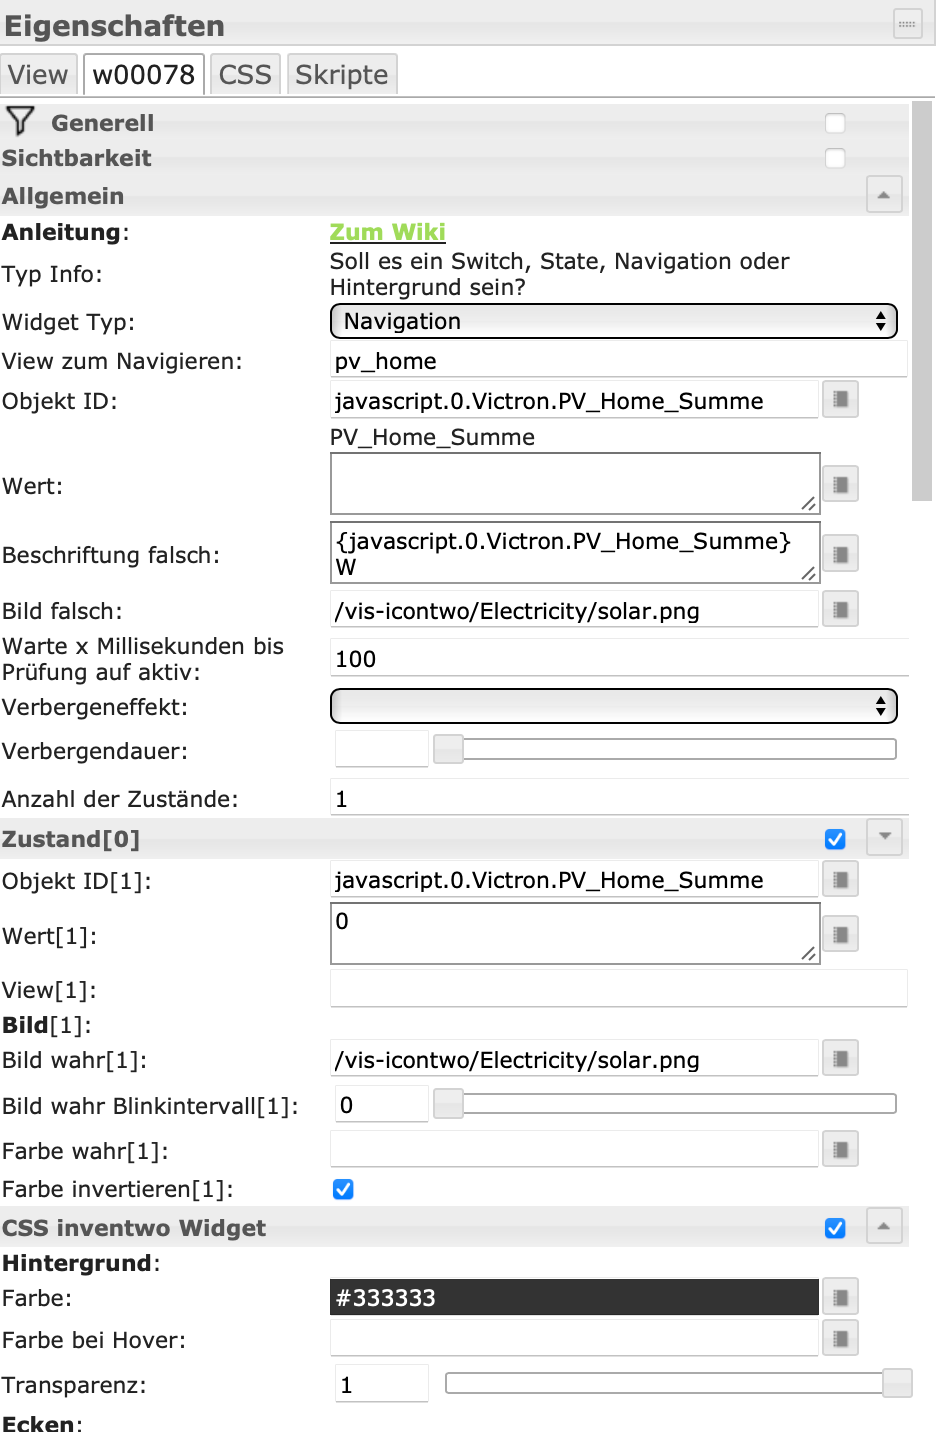Click the filter funnel icon beside Generell
936x1432 pixels.
click(20, 121)
